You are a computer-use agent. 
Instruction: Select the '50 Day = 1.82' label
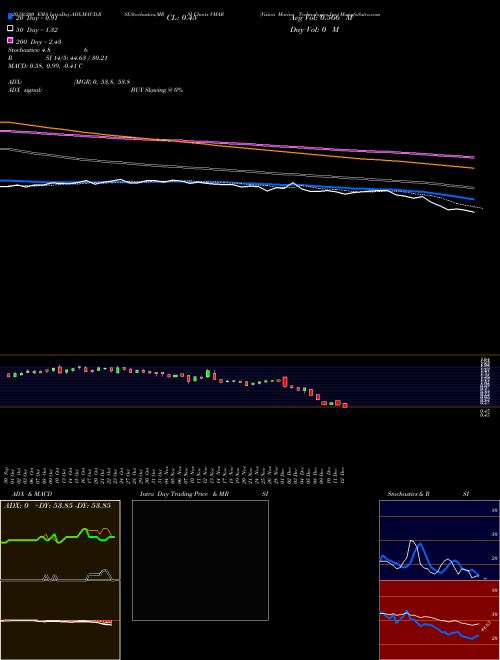[37, 30]
